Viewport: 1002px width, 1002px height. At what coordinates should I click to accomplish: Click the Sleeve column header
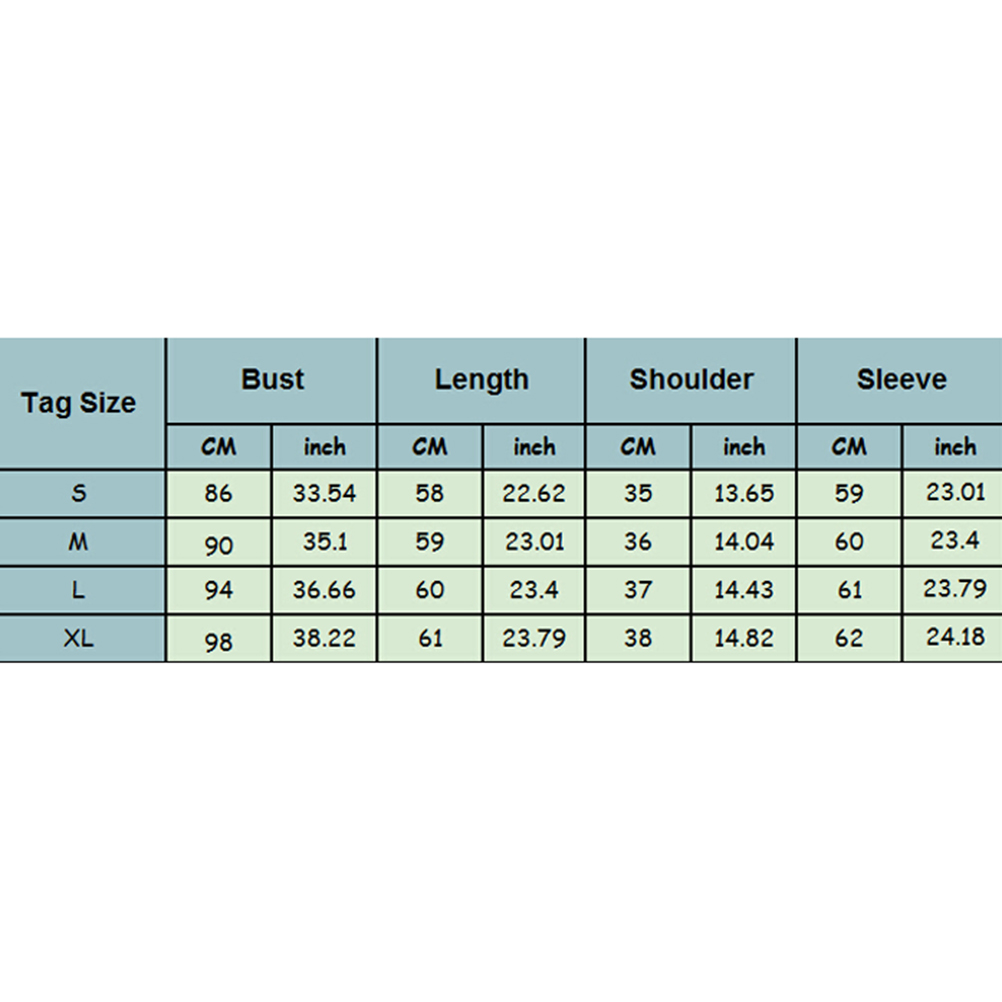pos(900,380)
